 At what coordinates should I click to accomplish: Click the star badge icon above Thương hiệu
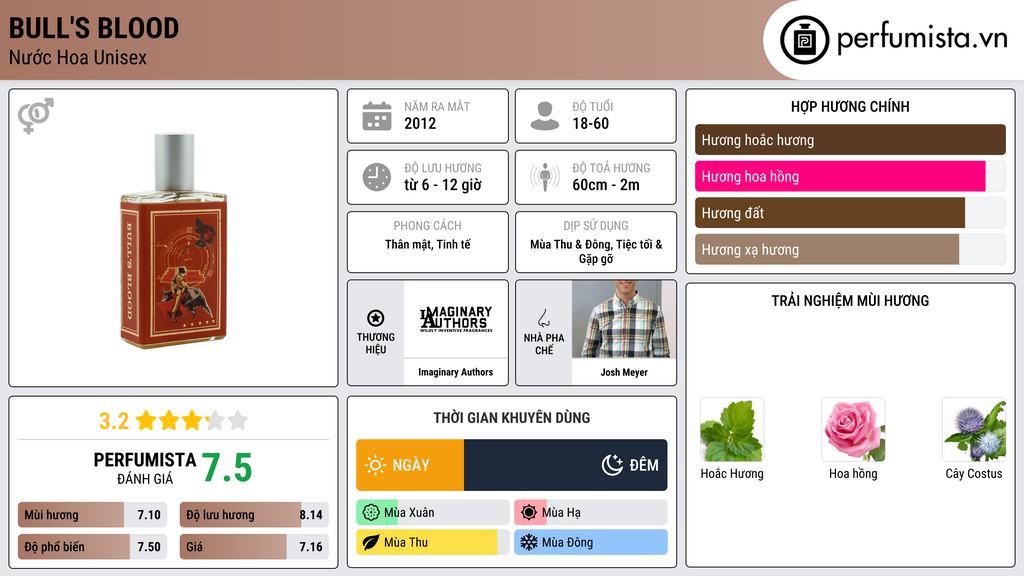pos(376,318)
